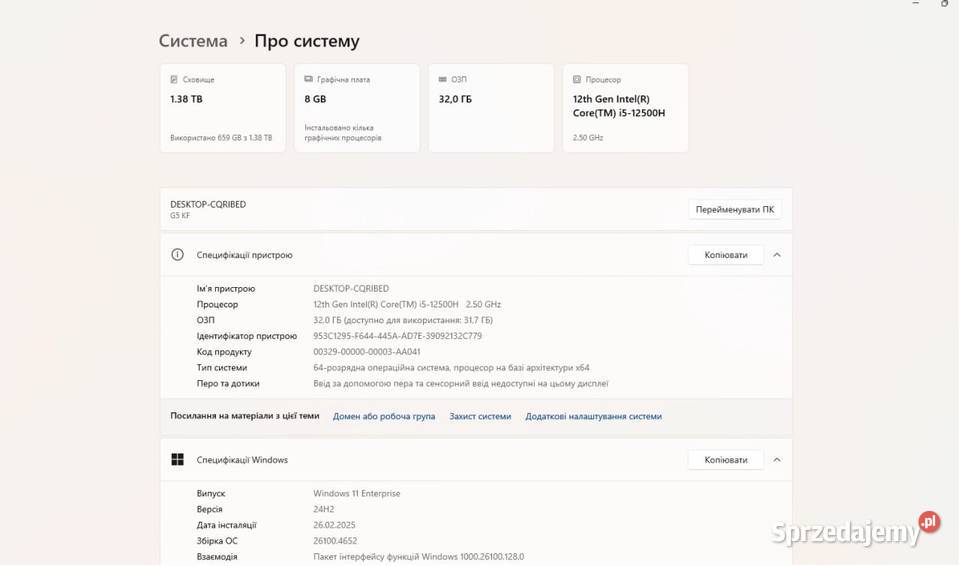
Task: Open the Графічна плата card
Action: (x=357, y=108)
